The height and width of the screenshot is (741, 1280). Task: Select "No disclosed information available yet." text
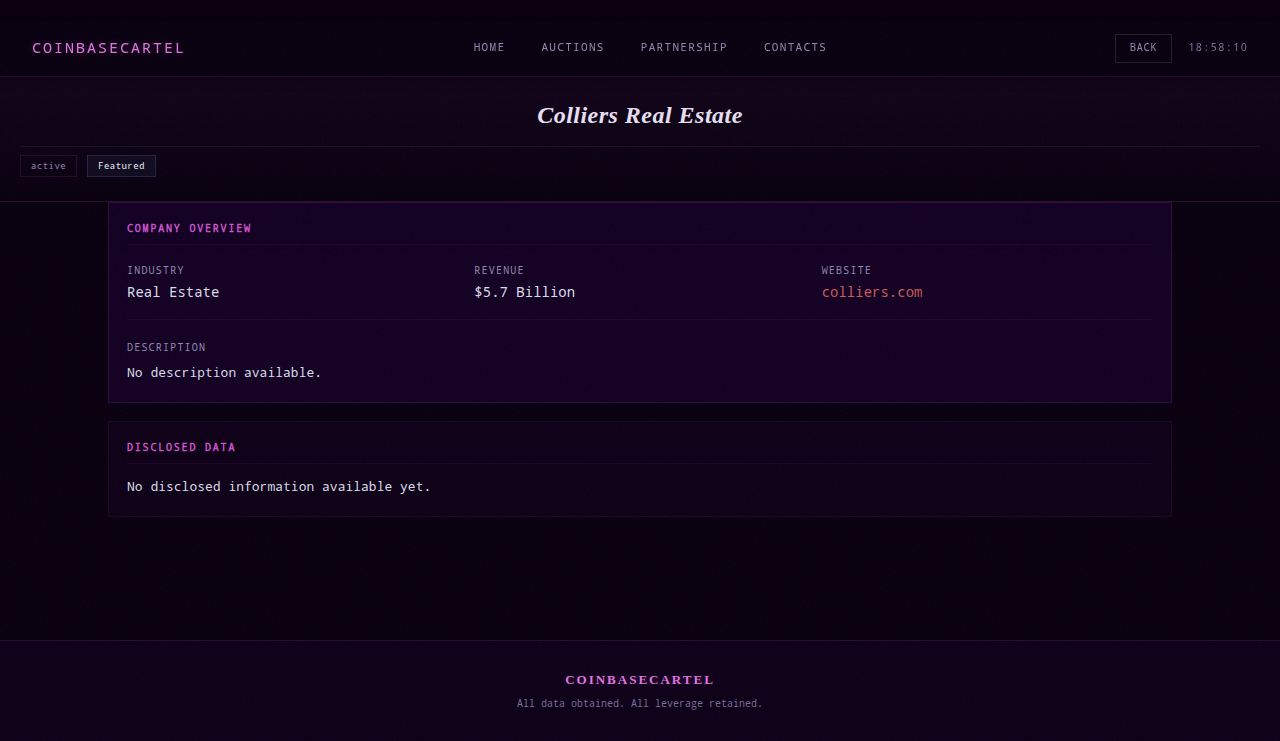[x=279, y=487]
